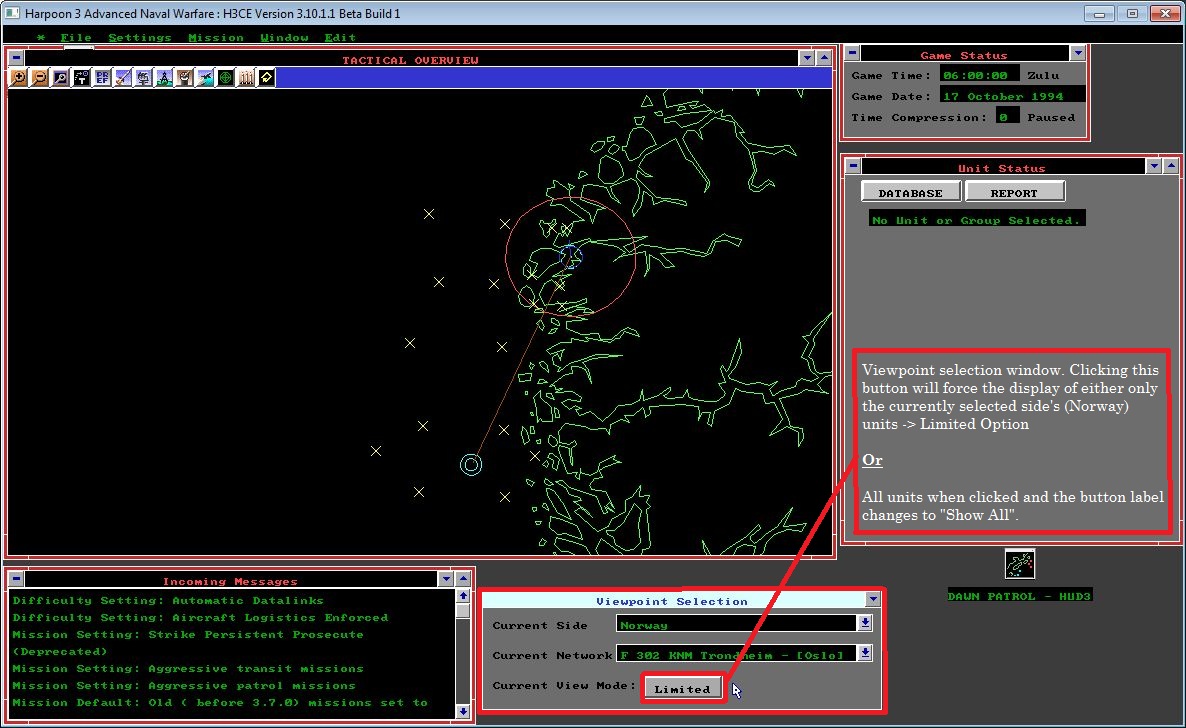Click the track/target 'T' toolbar icon

[80, 77]
